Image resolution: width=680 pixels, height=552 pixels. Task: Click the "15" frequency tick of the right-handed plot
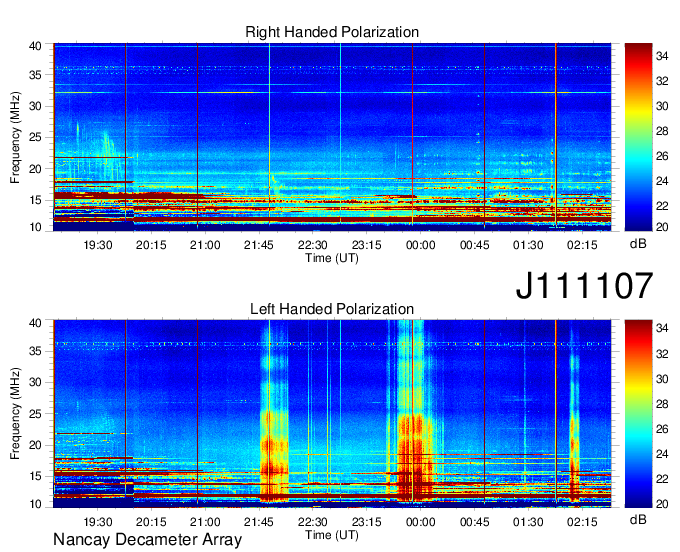36,200
